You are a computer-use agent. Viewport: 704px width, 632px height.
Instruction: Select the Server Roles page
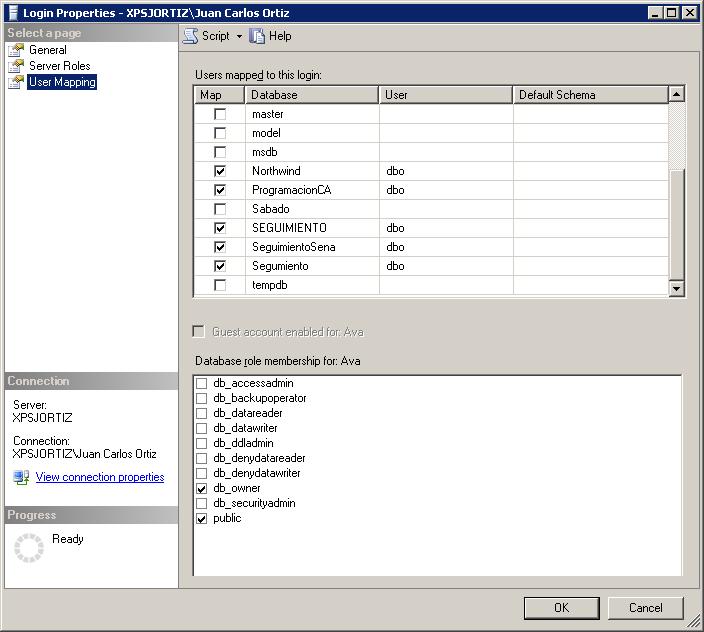coord(60,66)
